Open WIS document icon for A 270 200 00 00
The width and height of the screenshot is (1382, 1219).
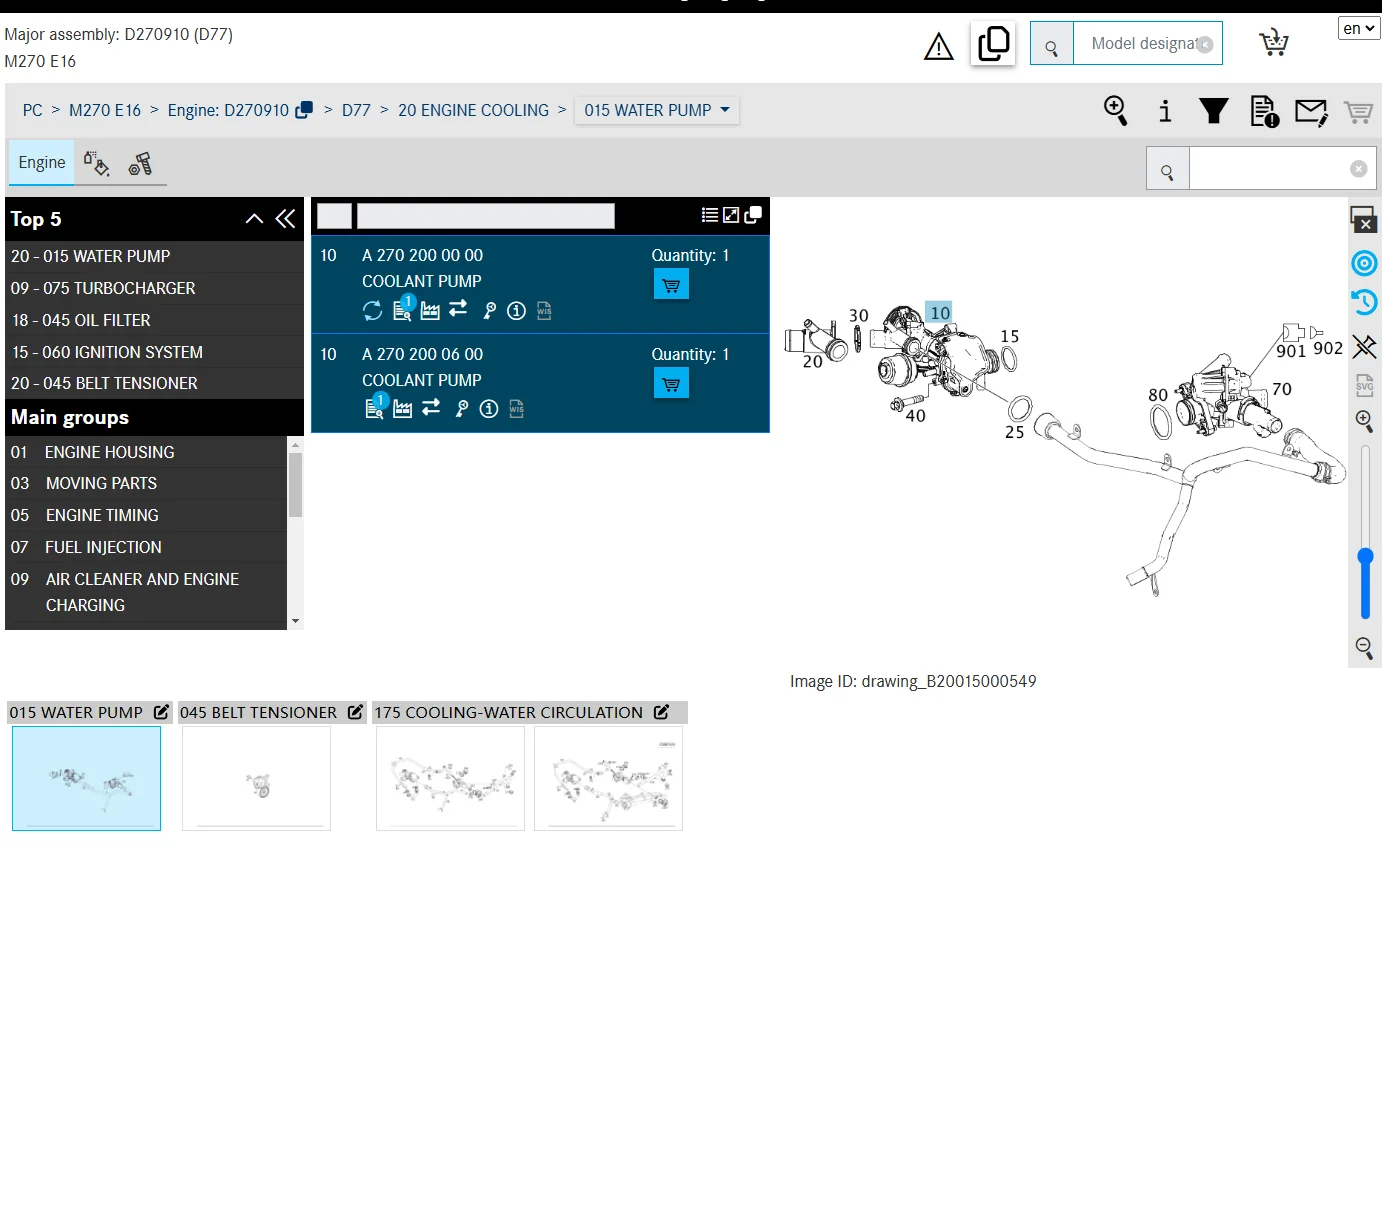click(x=544, y=311)
